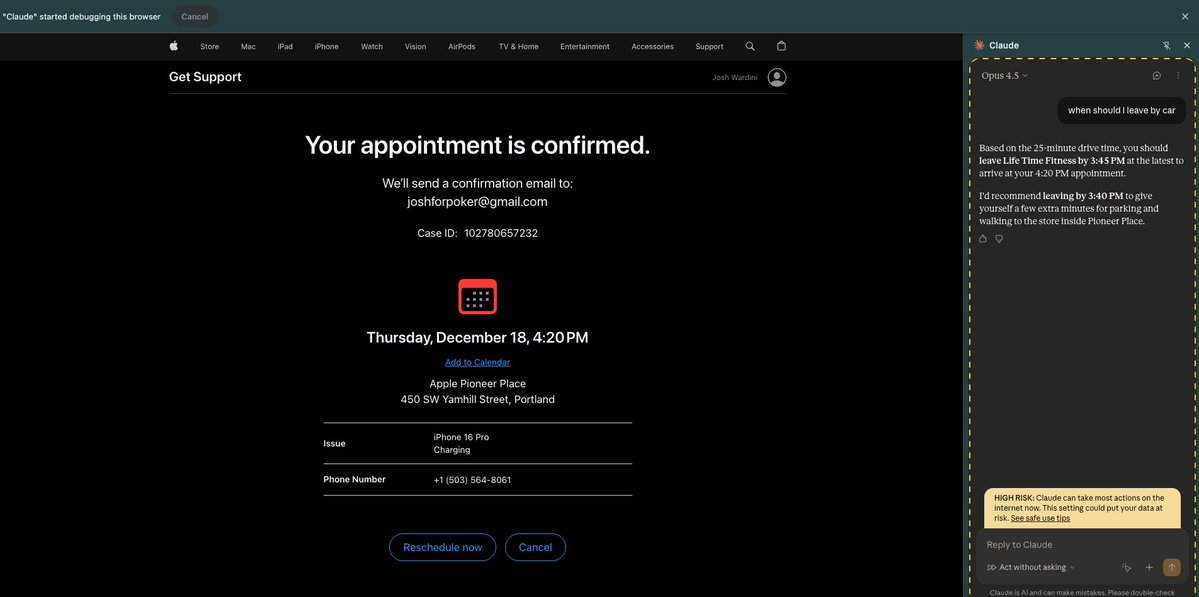This screenshot has width=1199, height=597.
Task: Open the Opus 4.5 model selector
Action: 1005,76
